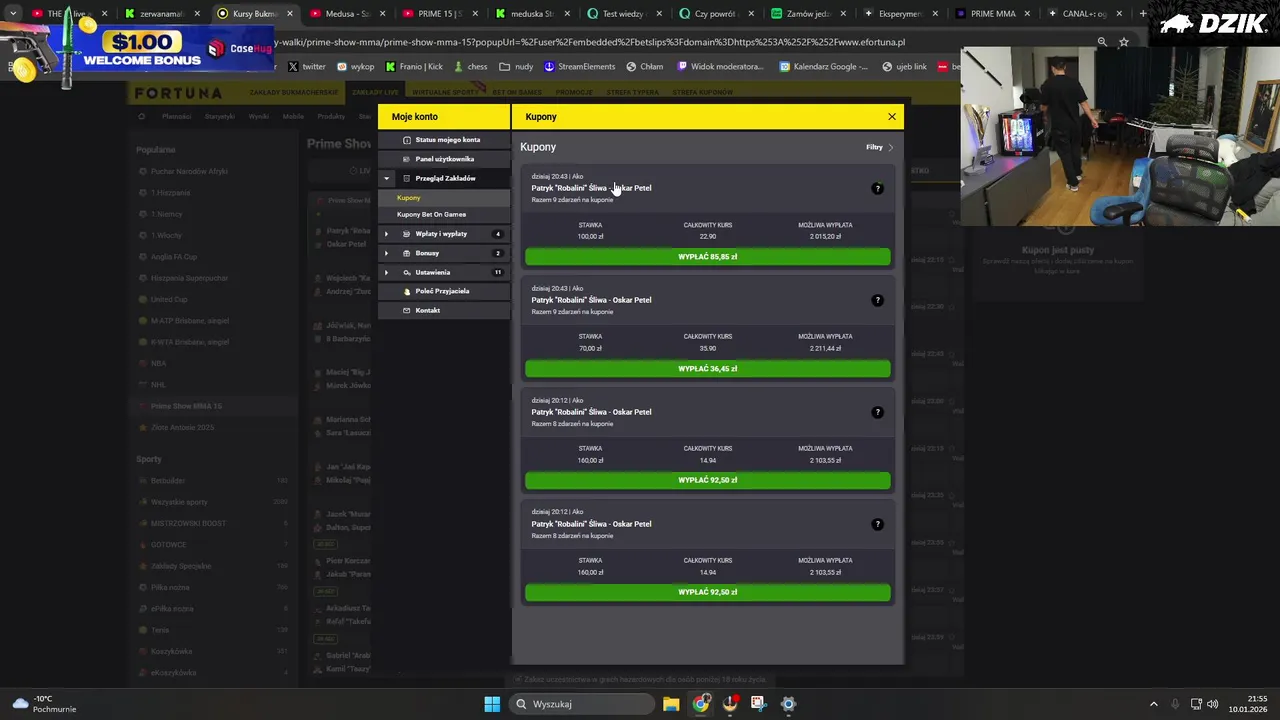Open Filtry chevron
The height and width of the screenshot is (720, 1280).
click(891, 147)
